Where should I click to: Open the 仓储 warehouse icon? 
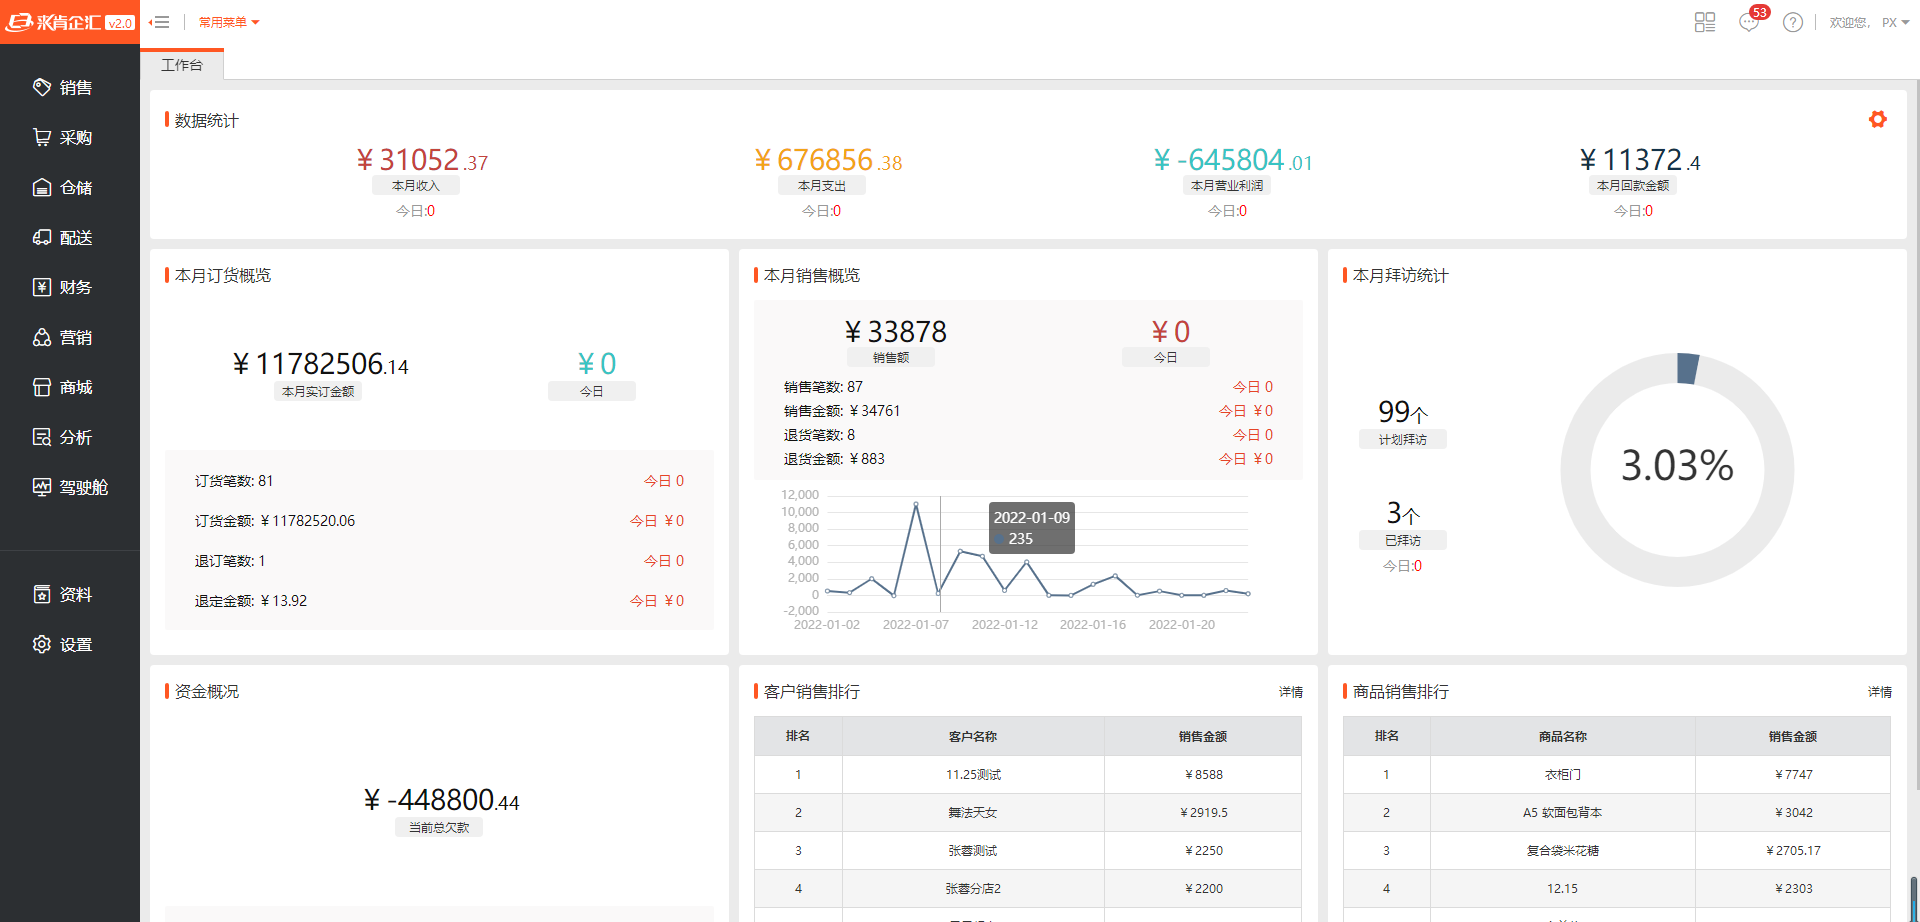(42, 188)
